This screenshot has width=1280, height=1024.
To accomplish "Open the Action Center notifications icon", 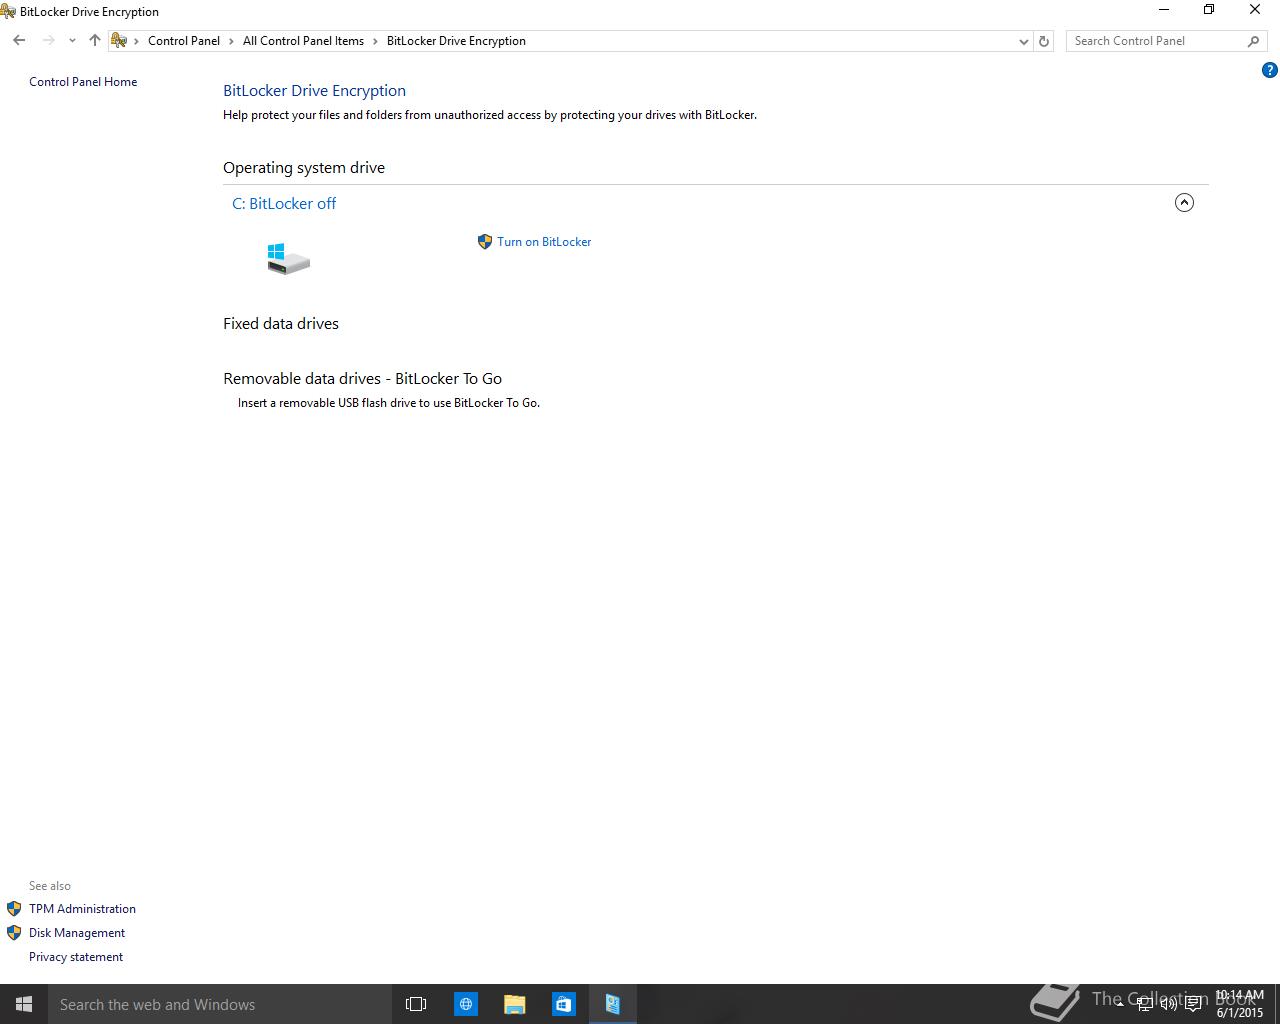I will point(1193,1004).
